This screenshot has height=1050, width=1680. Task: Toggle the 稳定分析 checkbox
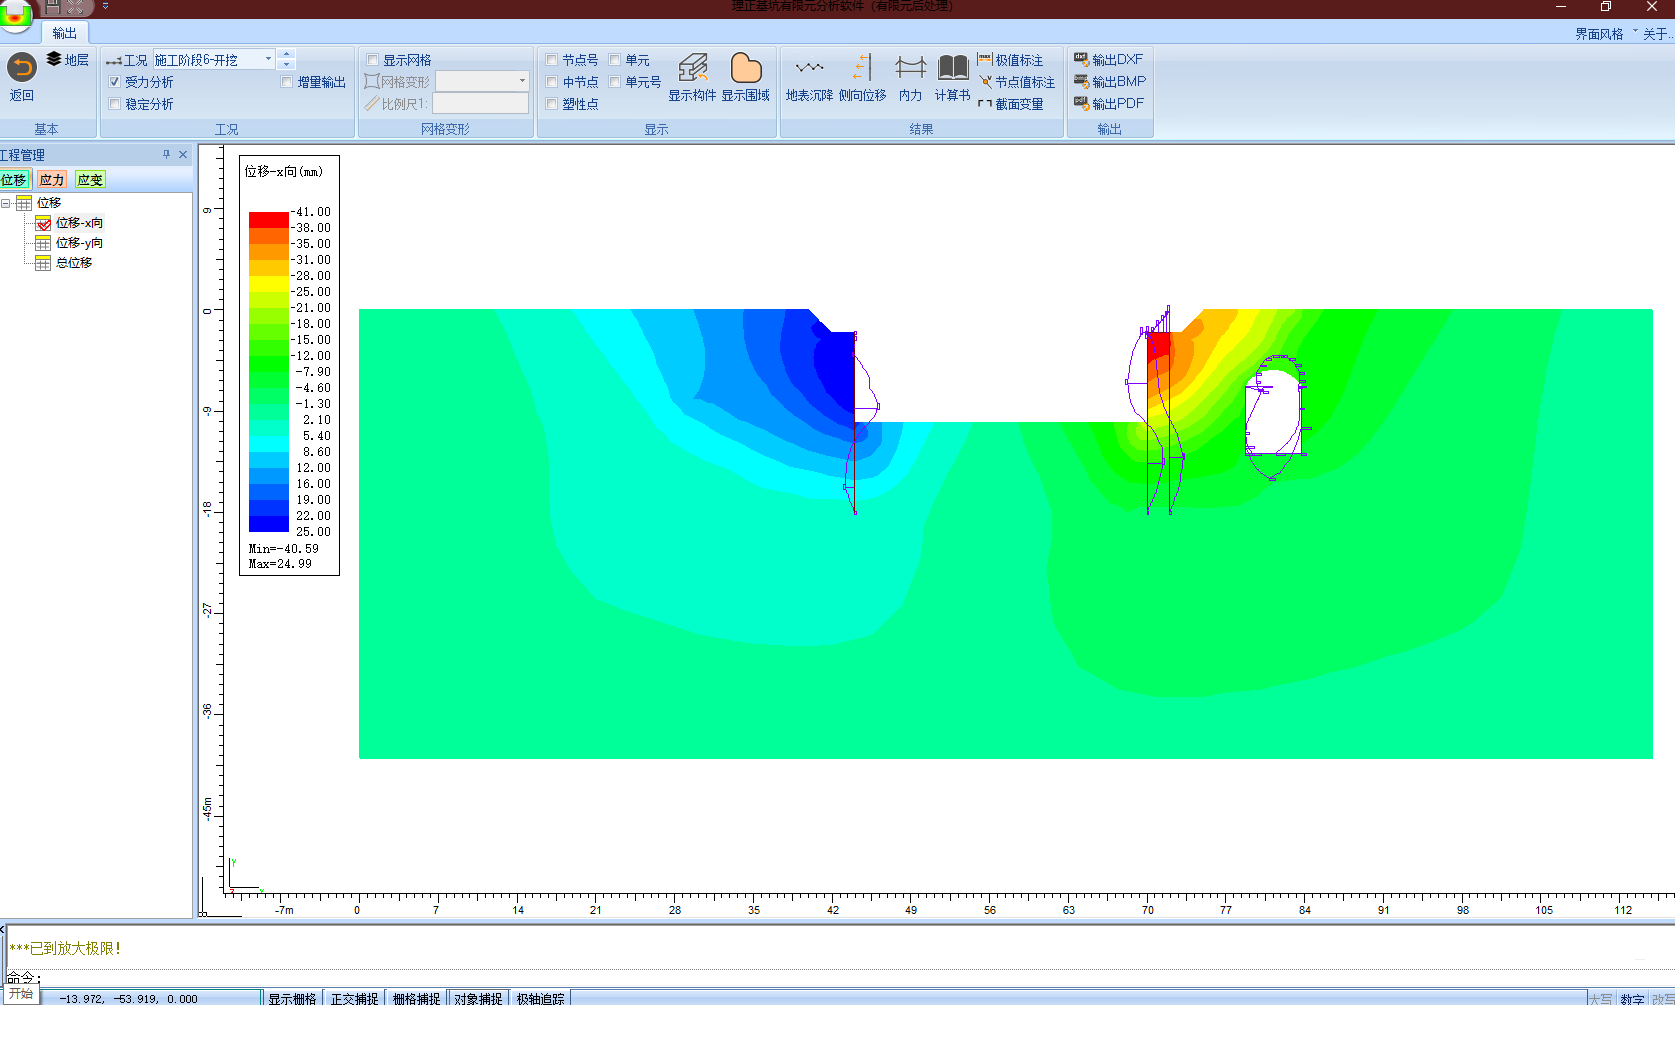115,104
